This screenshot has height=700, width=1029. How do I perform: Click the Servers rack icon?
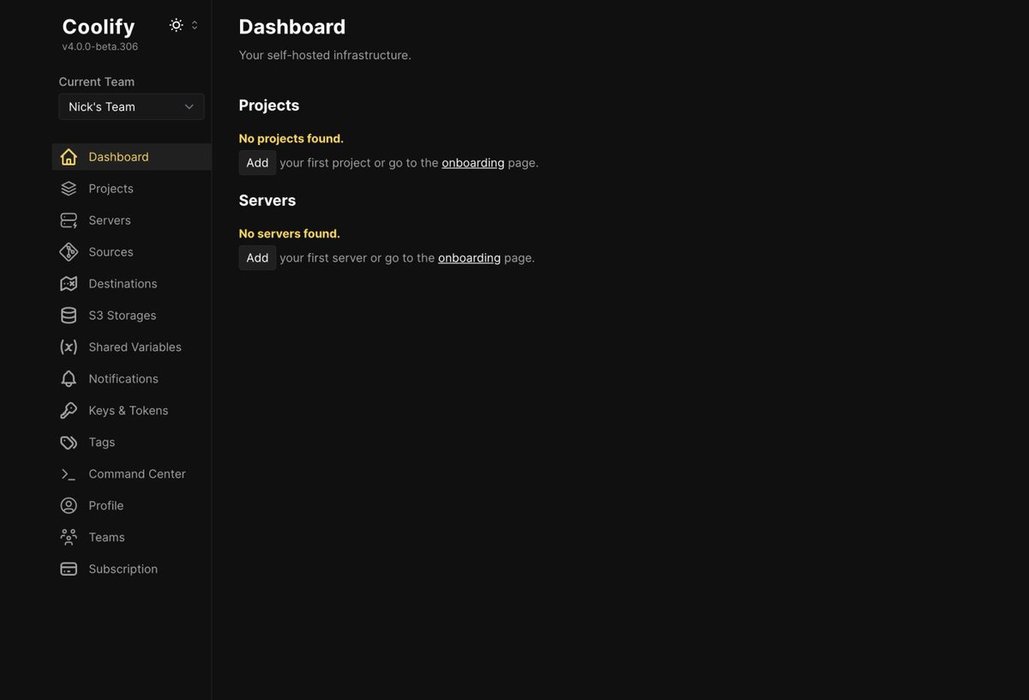(68, 220)
